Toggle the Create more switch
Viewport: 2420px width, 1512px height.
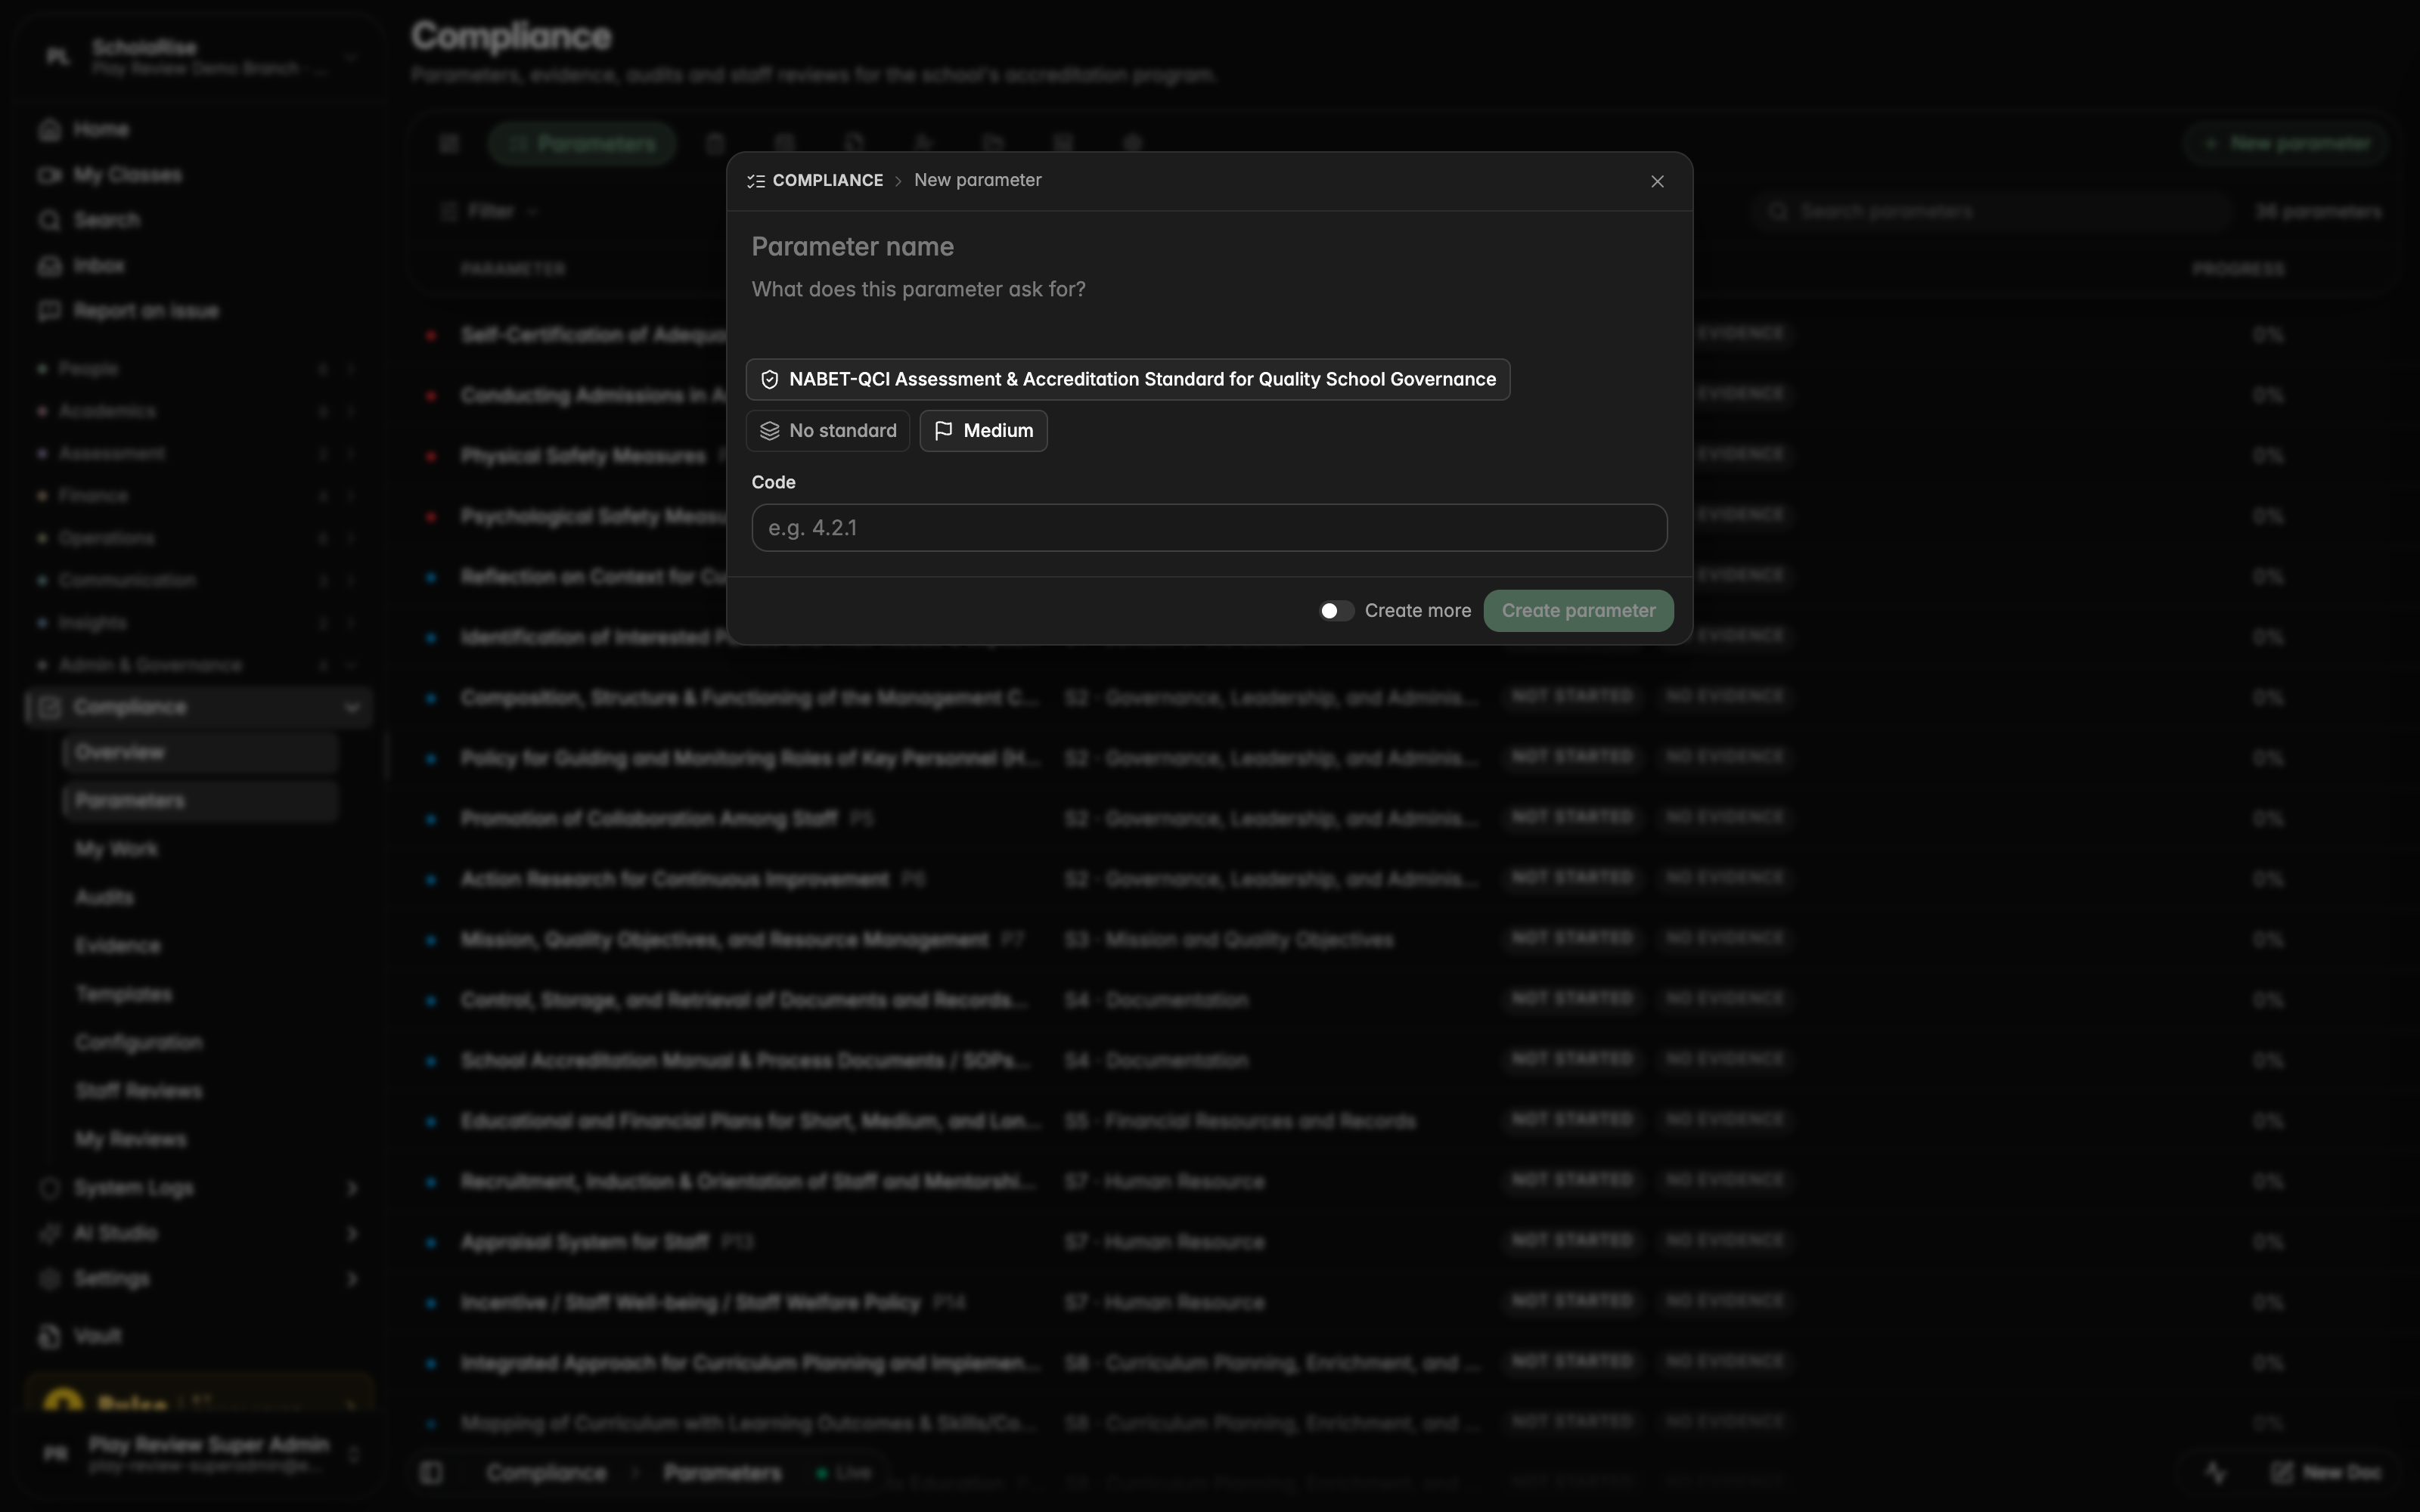pos(1336,611)
